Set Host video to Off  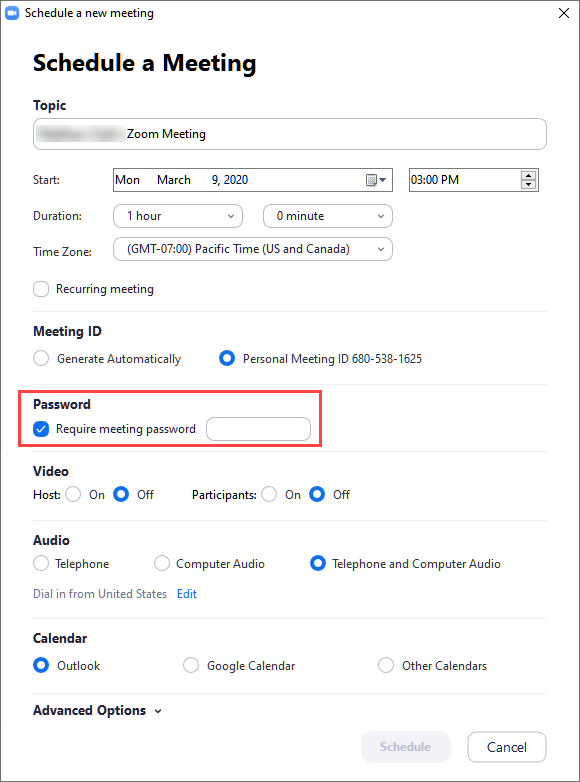click(x=121, y=495)
